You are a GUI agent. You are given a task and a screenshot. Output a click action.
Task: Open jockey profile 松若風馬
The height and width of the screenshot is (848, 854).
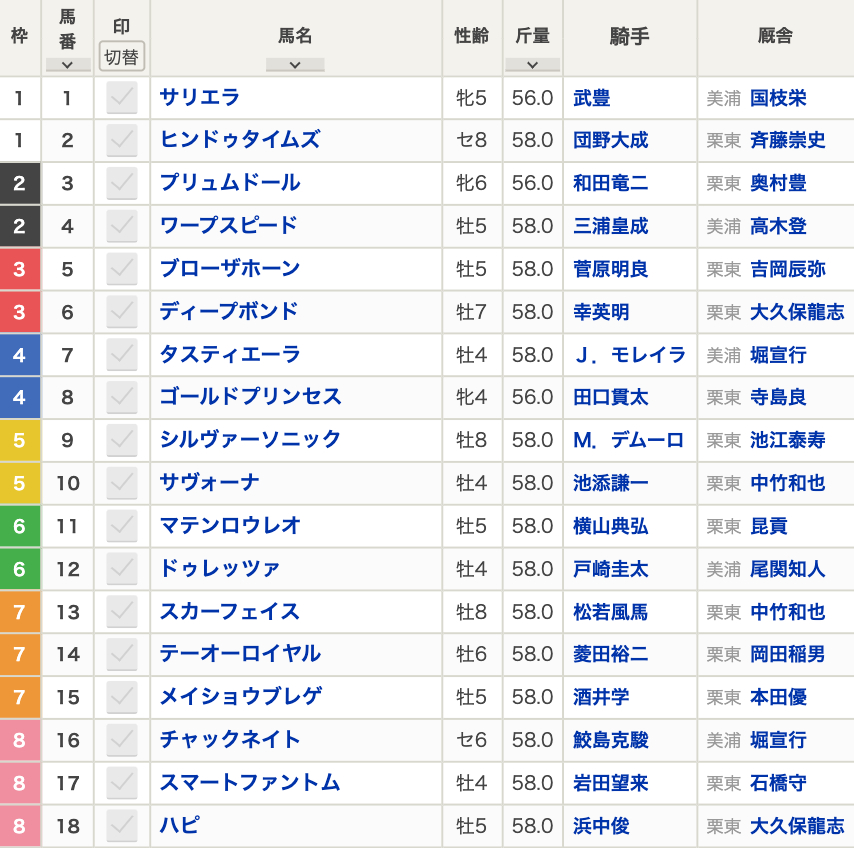pos(611,613)
